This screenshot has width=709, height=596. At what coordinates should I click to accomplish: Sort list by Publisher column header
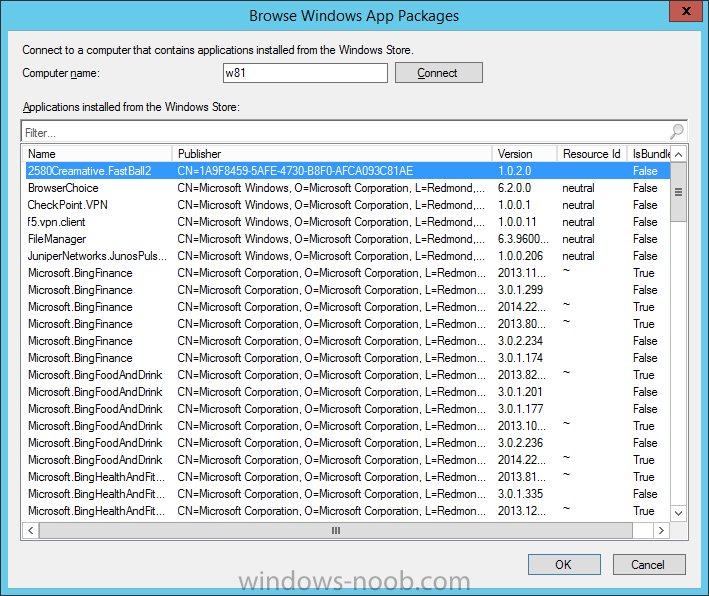[x=331, y=154]
